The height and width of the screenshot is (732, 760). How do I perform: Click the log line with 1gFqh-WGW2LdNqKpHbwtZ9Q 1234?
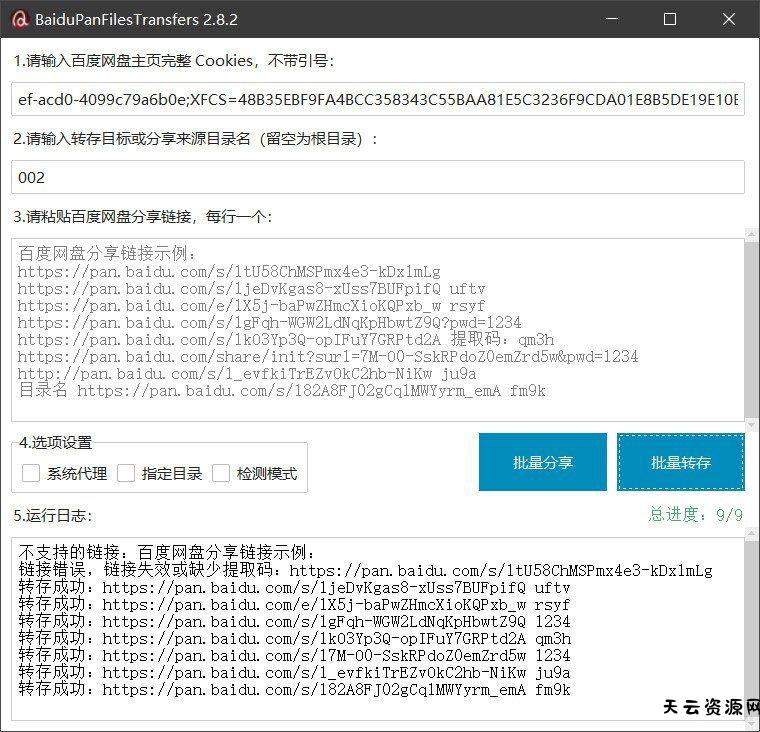click(x=294, y=621)
